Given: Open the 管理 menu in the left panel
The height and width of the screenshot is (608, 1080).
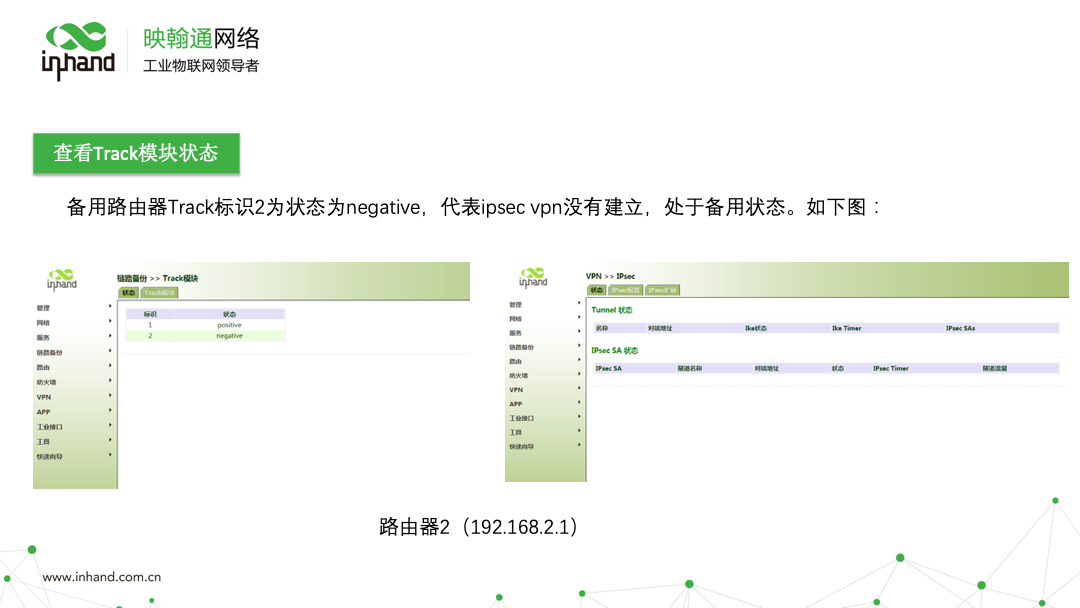Looking at the screenshot, I should pyautogui.click(x=43, y=308).
